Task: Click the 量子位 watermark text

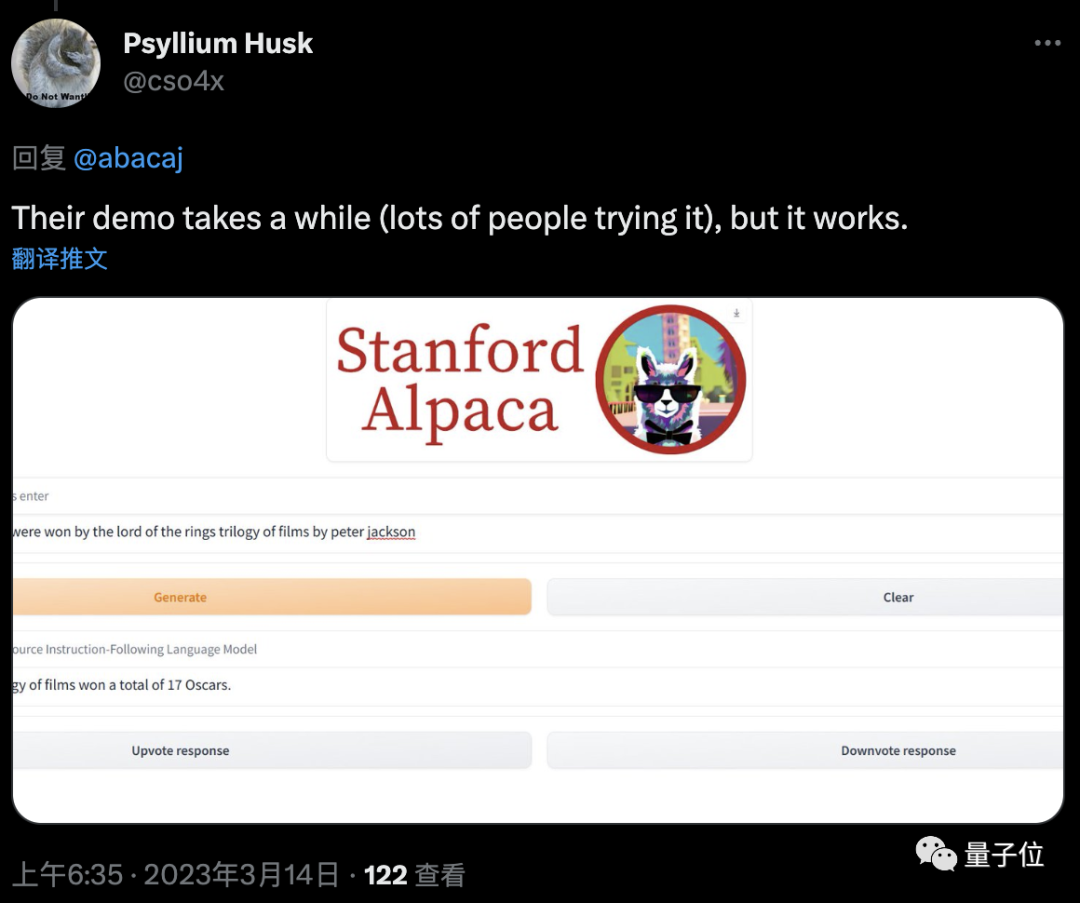Action: click(x=1004, y=854)
